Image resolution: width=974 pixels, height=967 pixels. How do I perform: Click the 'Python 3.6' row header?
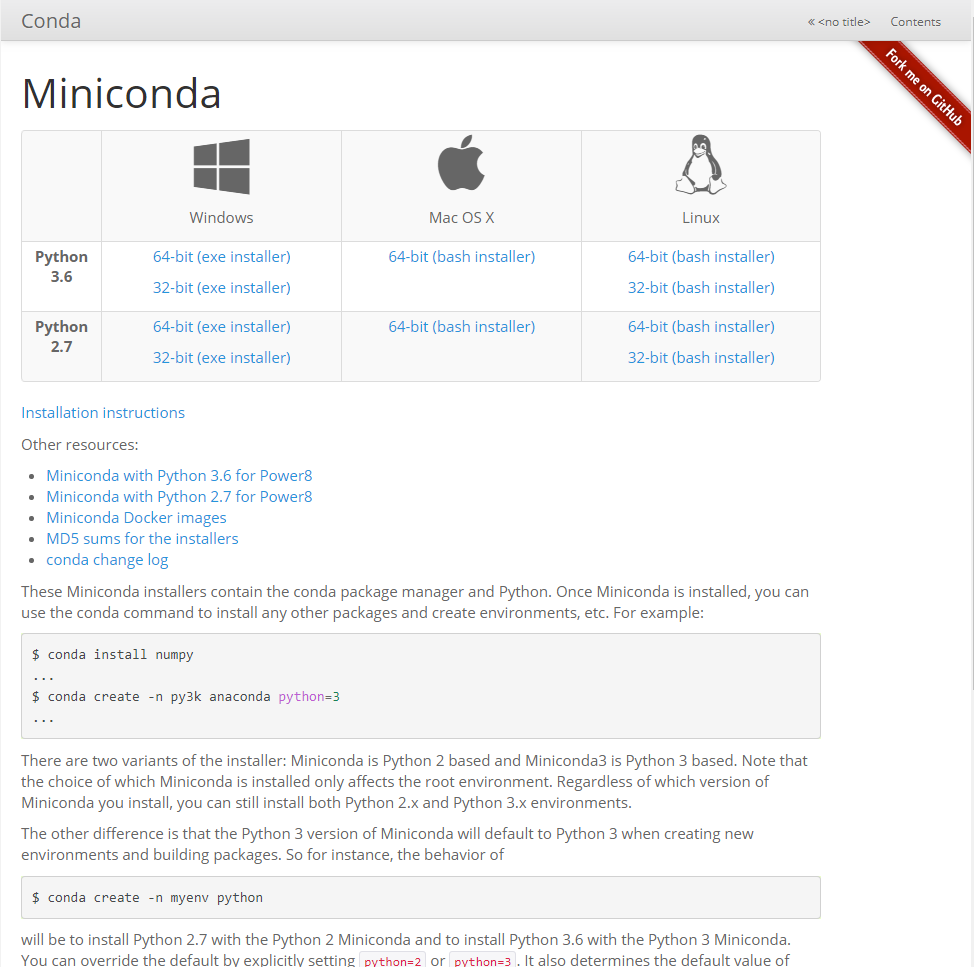click(x=61, y=266)
